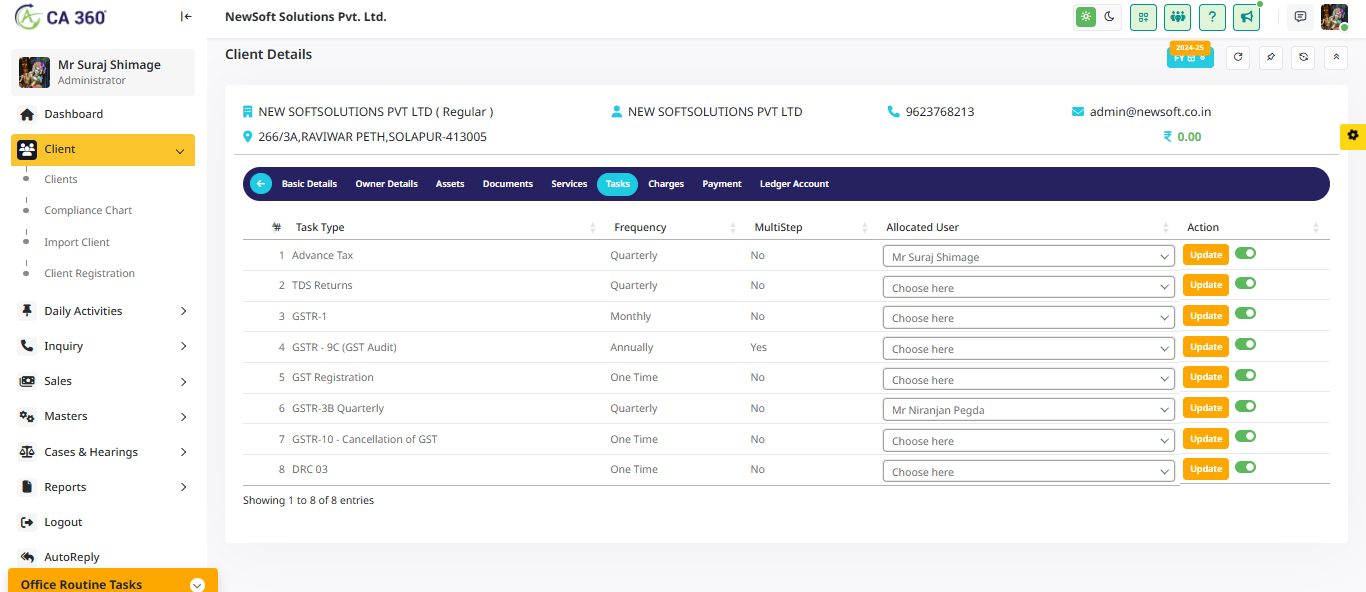The width and height of the screenshot is (1366, 592).
Task: Update the GSTR - 9C (GST Audit) task
Action: (1206, 346)
